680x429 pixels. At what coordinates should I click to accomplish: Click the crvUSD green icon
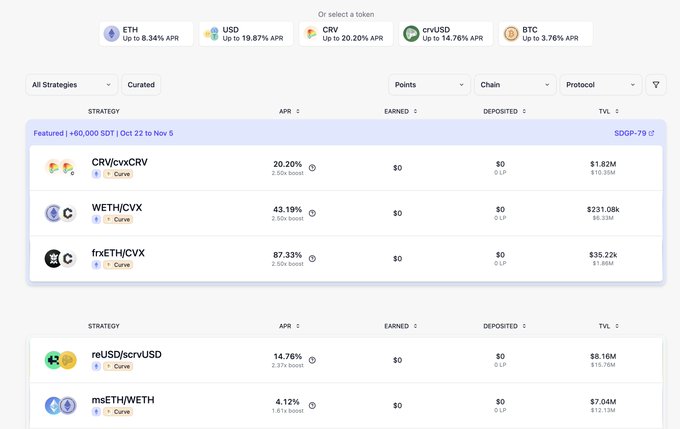click(x=411, y=33)
